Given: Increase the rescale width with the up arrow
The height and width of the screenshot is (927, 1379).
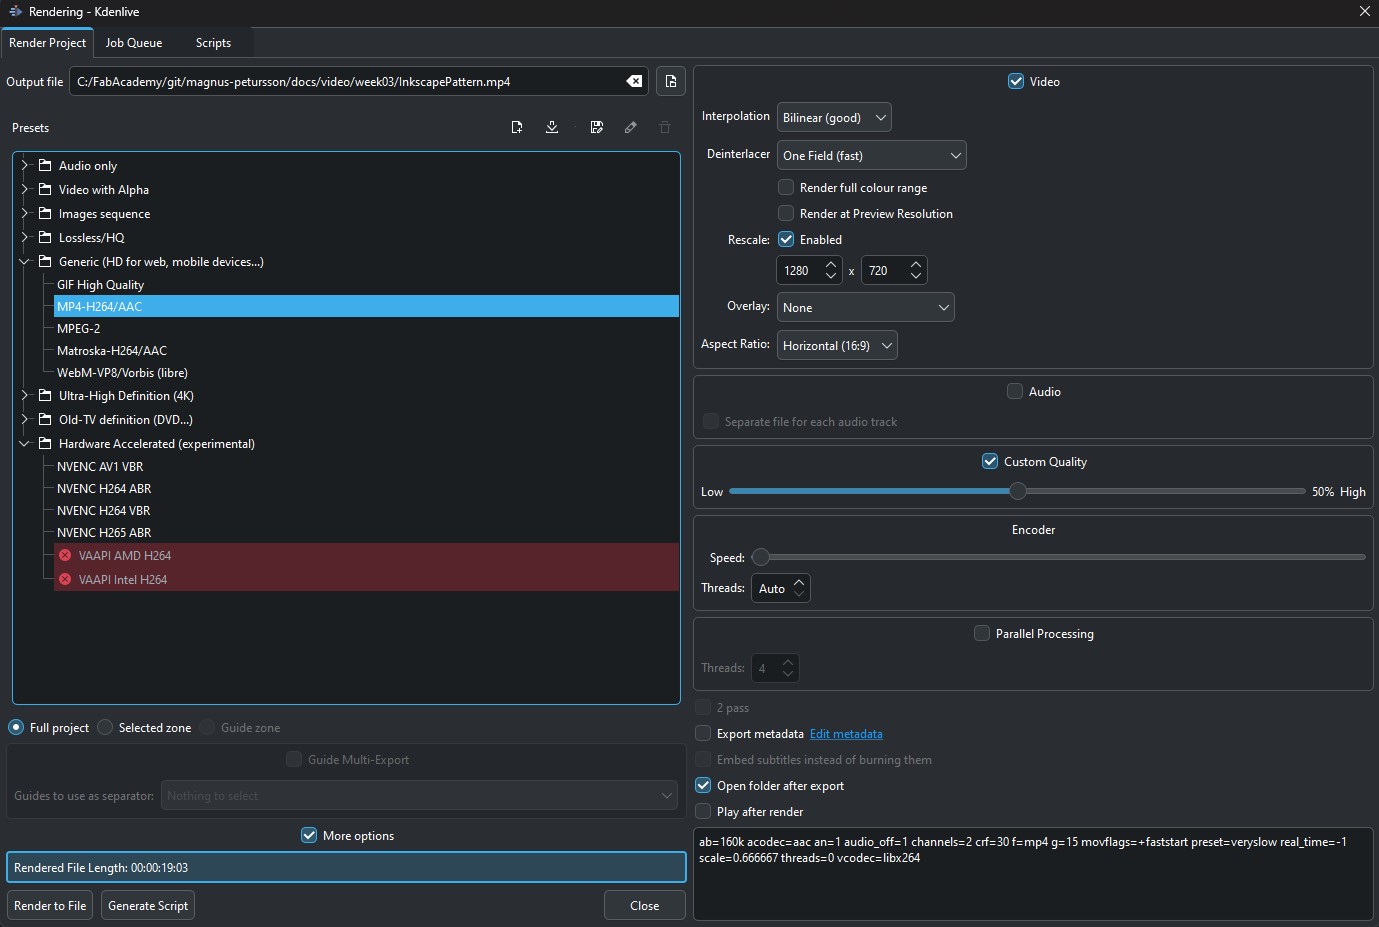Looking at the screenshot, I should (831, 265).
